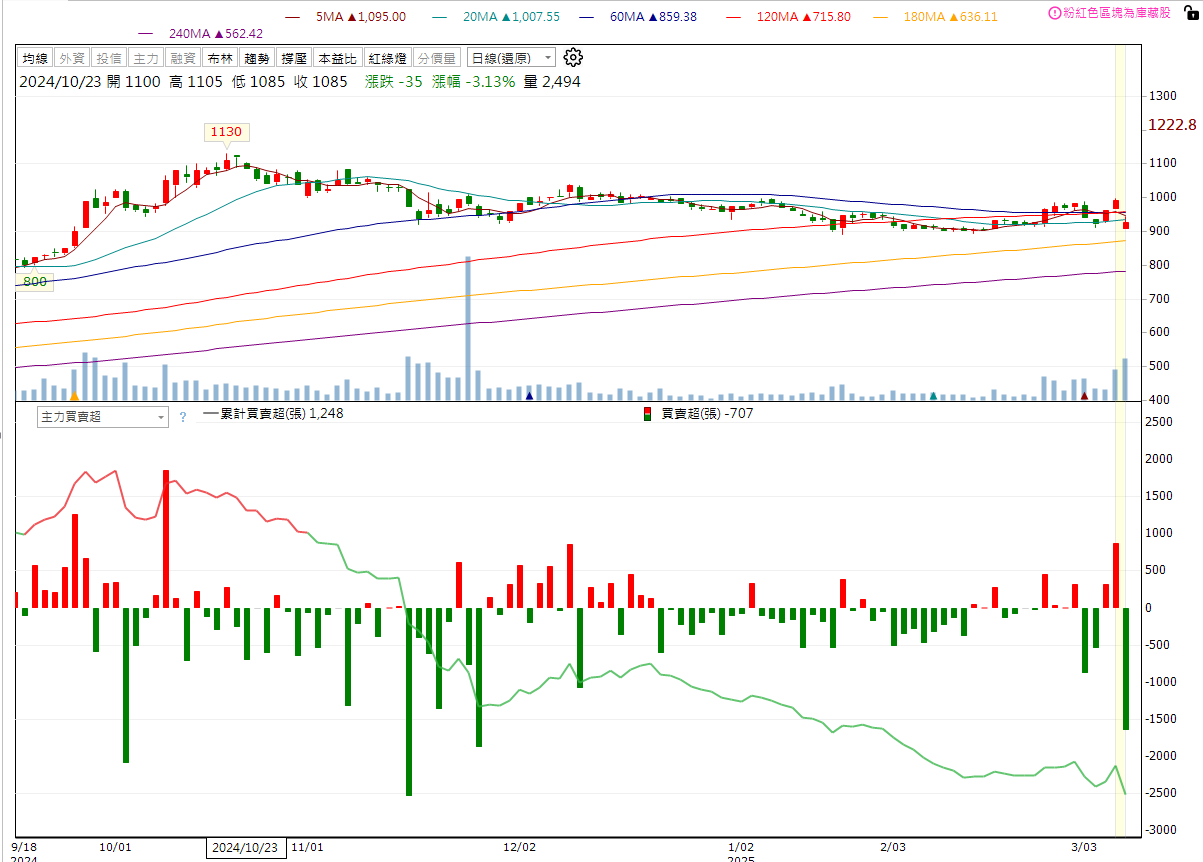
Task: Click the 漲跌 -35 value
Action: (x=394, y=82)
